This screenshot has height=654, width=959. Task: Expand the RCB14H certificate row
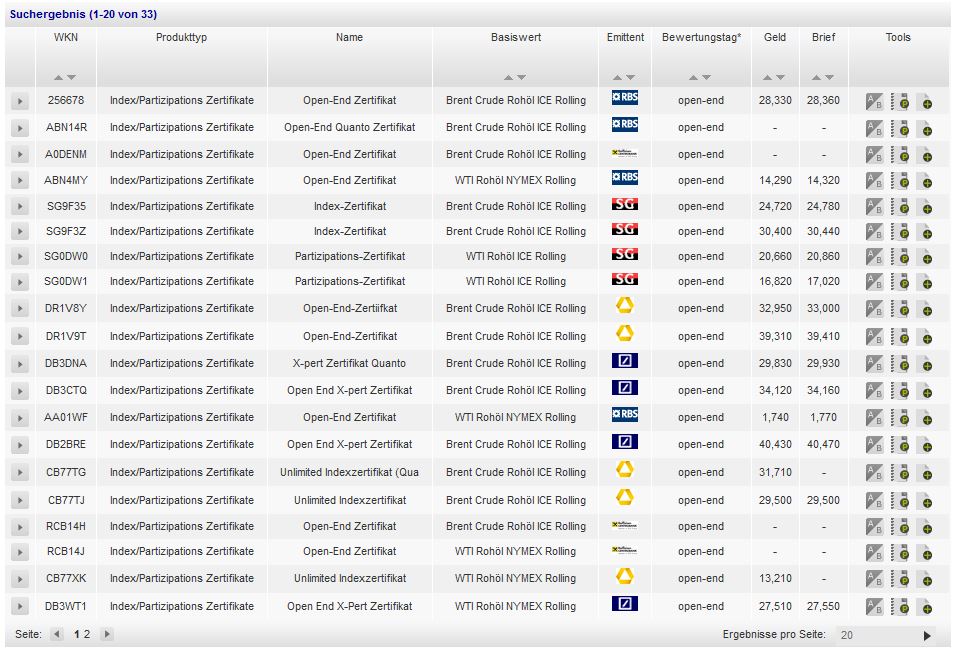(x=19, y=527)
